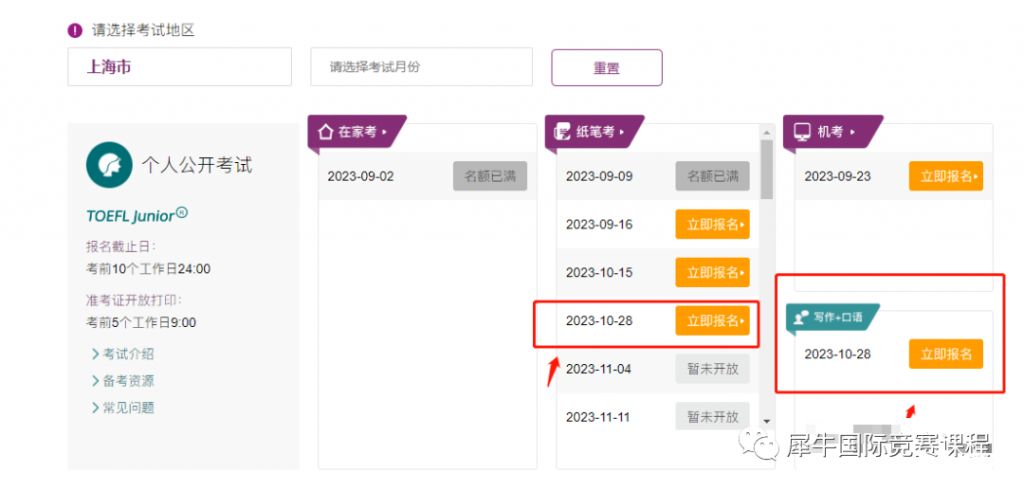Register for 2023-10-28 paper exam

(x=712, y=321)
